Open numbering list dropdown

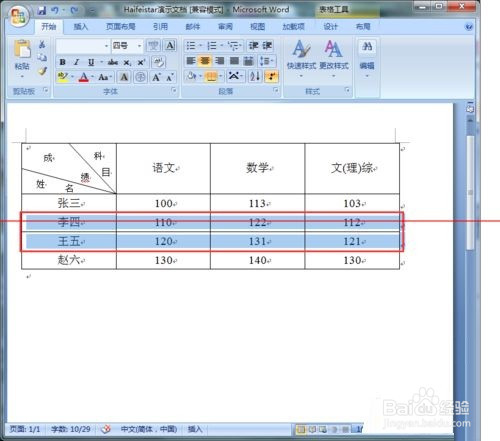click(x=221, y=45)
